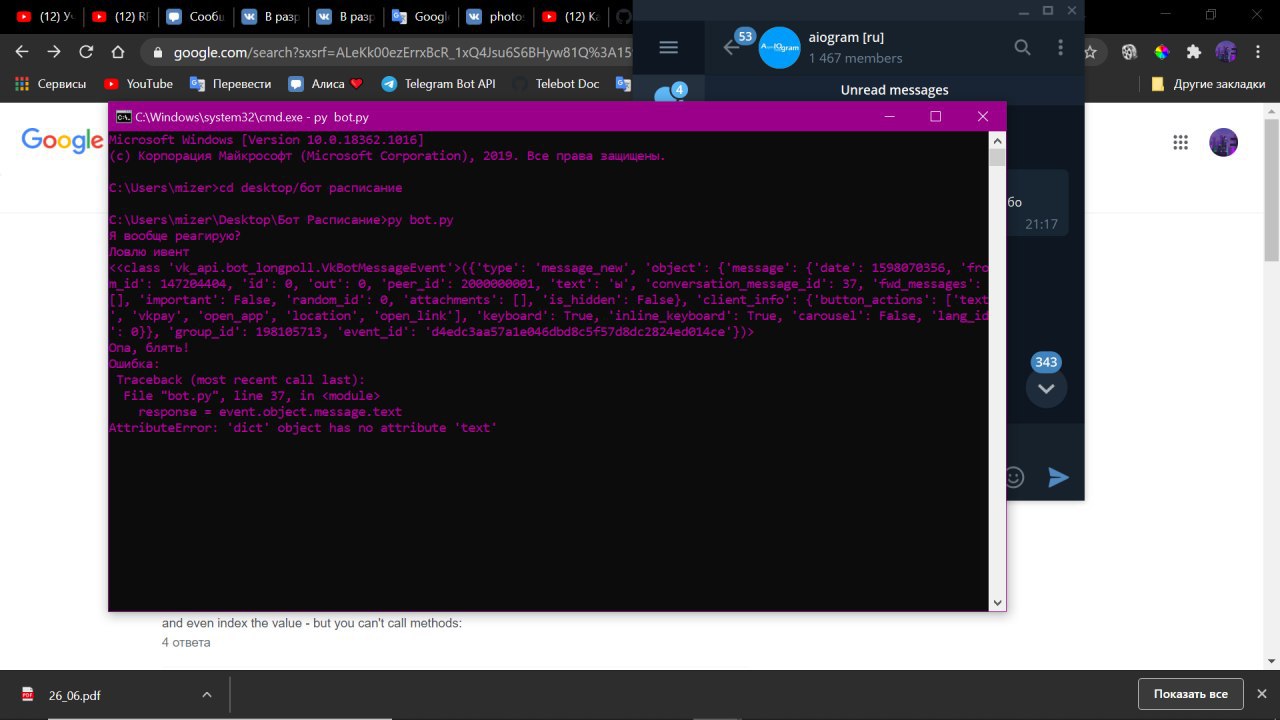Search within the aiogram chat
This screenshot has width=1280, height=720.
pos(1022,47)
